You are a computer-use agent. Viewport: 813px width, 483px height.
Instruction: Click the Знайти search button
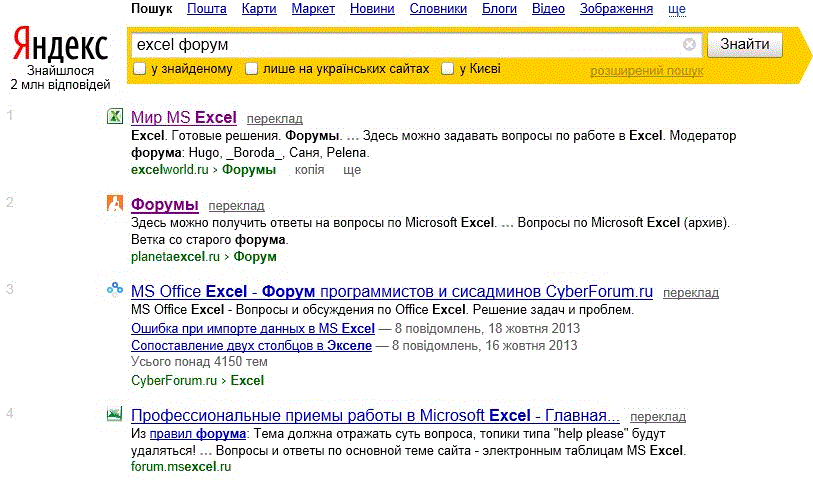(745, 45)
